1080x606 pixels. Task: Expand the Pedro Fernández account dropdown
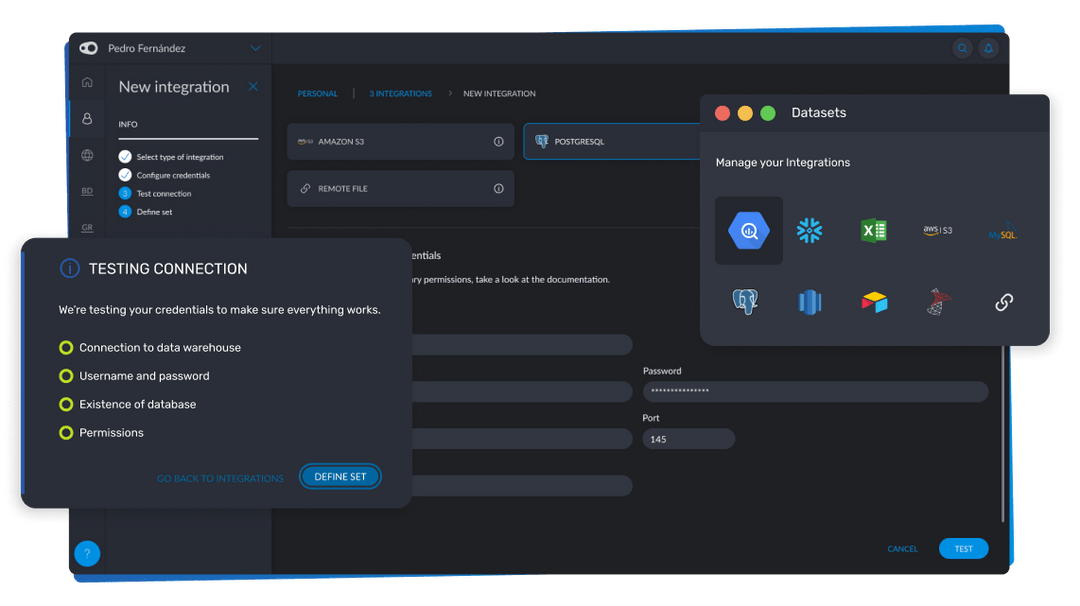[x=256, y=47]
